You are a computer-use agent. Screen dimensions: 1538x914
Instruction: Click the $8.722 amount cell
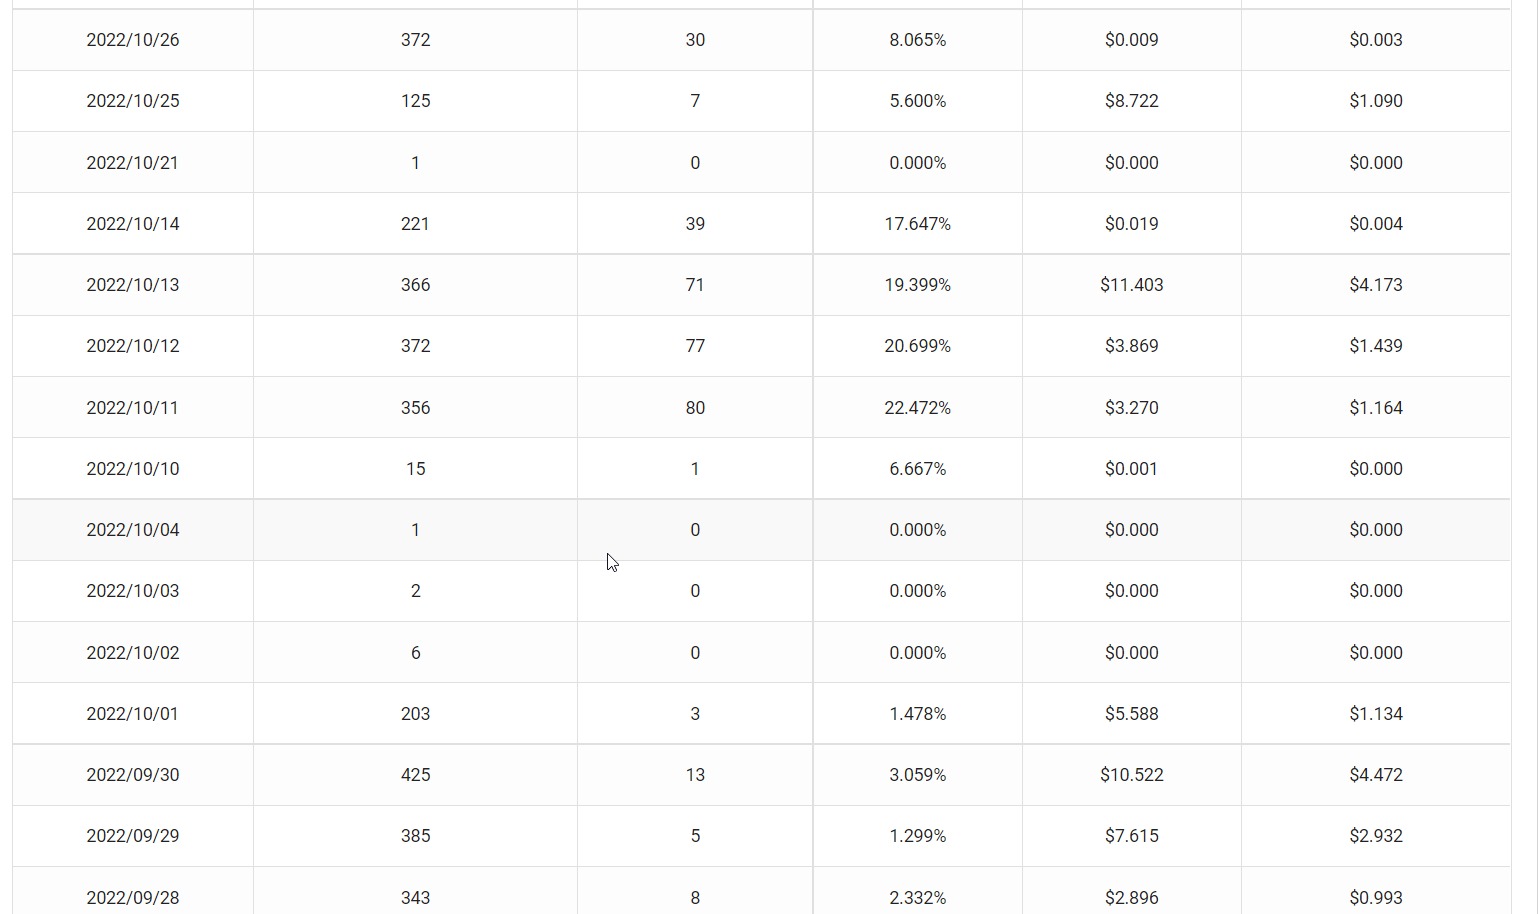click(1131, 101)
